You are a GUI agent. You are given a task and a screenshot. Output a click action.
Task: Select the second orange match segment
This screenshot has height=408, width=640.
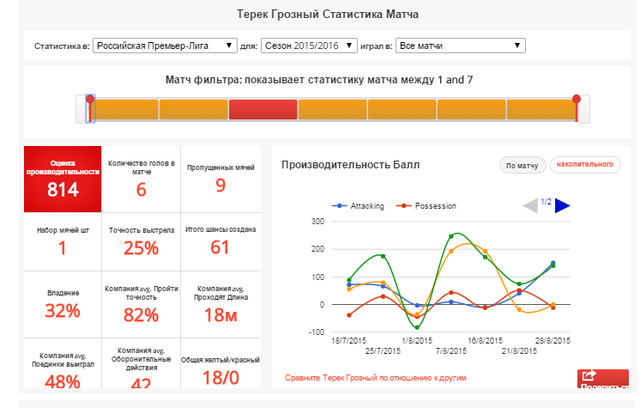pyautogui.click(x=193, y=109)
